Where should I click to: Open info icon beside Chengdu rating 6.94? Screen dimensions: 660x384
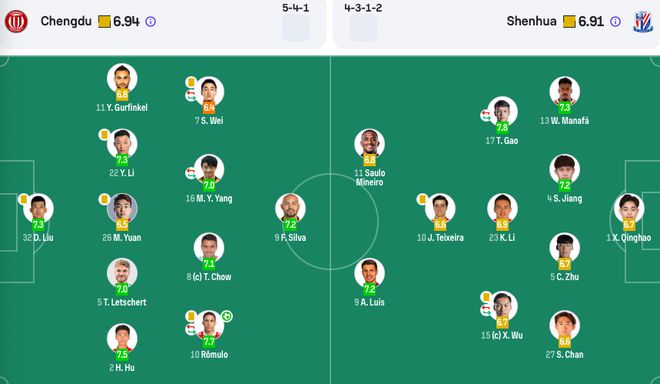[150, 21]
